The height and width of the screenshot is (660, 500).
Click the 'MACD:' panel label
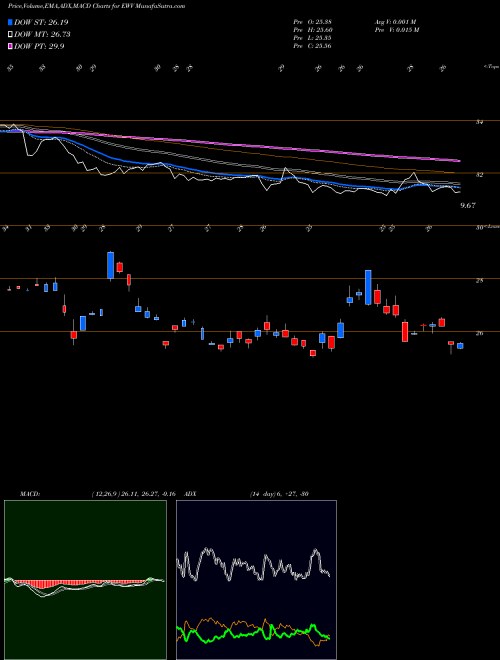(30, 494)
